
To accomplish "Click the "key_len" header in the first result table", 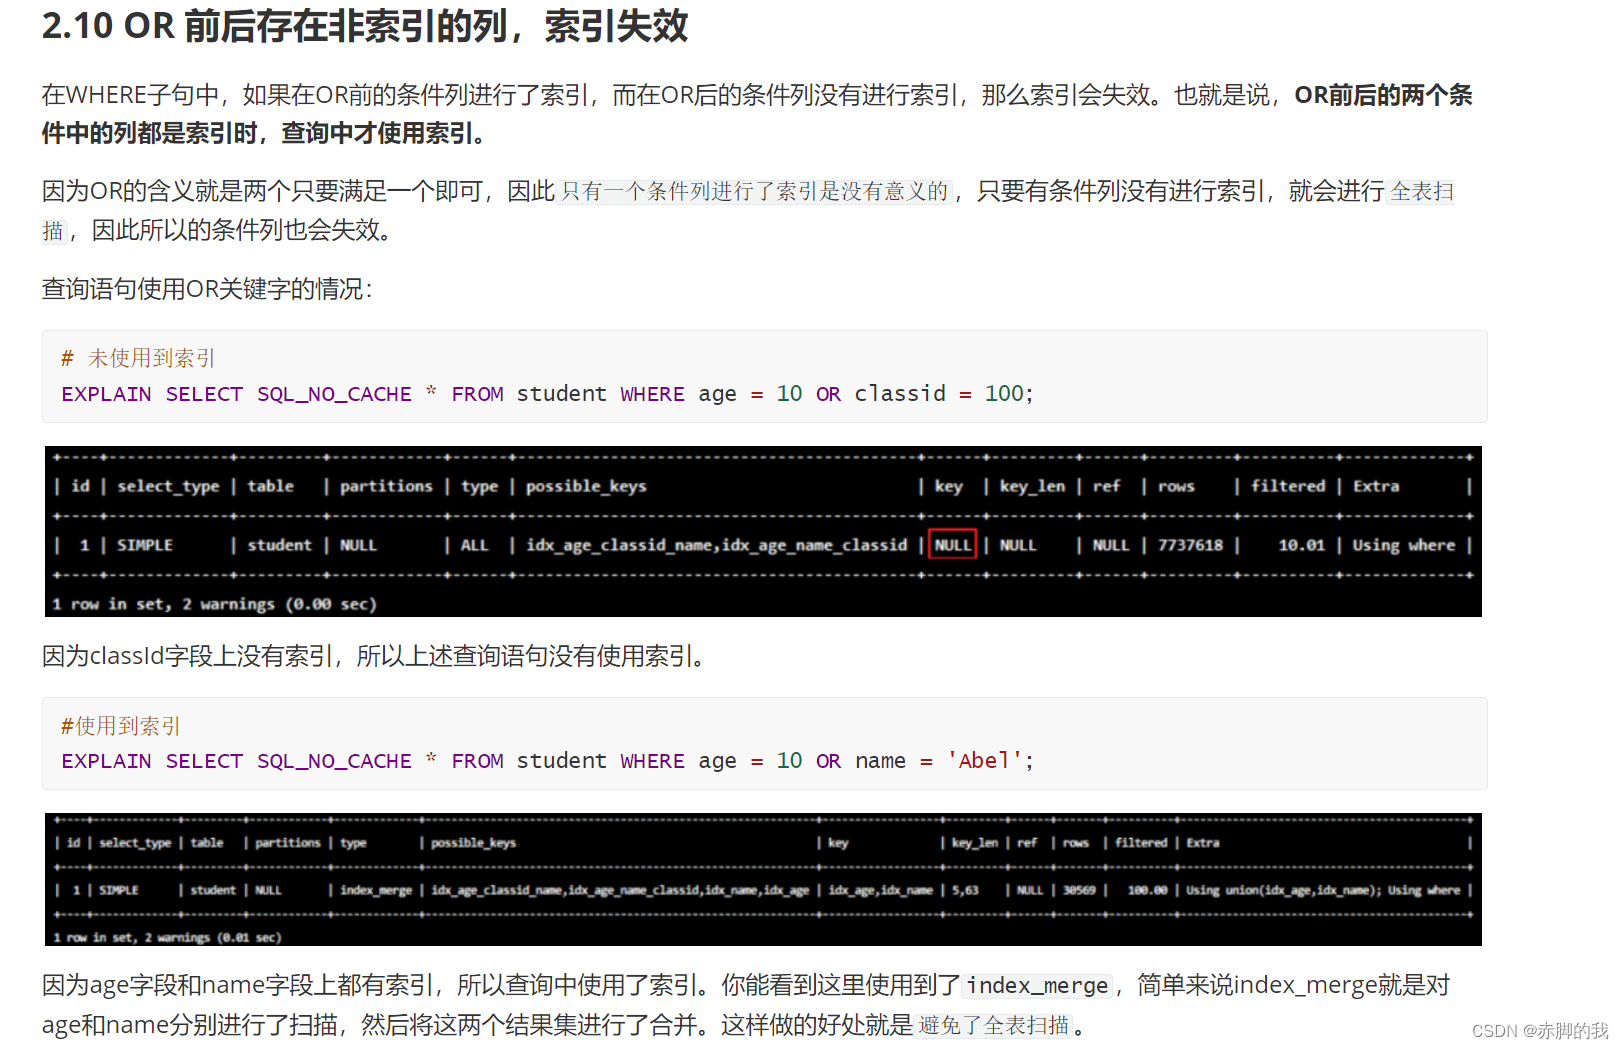I will point(1032,486).
